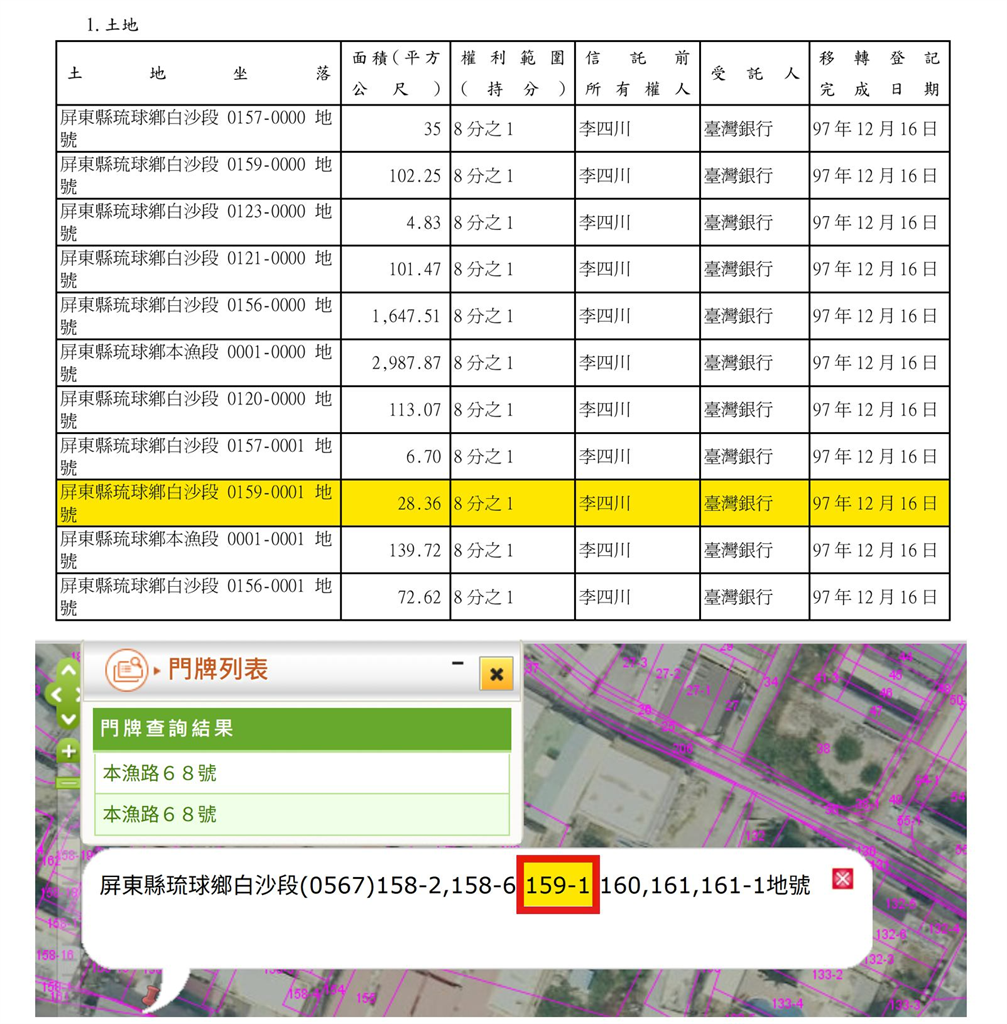Click the 2,987.87 area value cell
1007x1024 pixels.
(407, 363)
